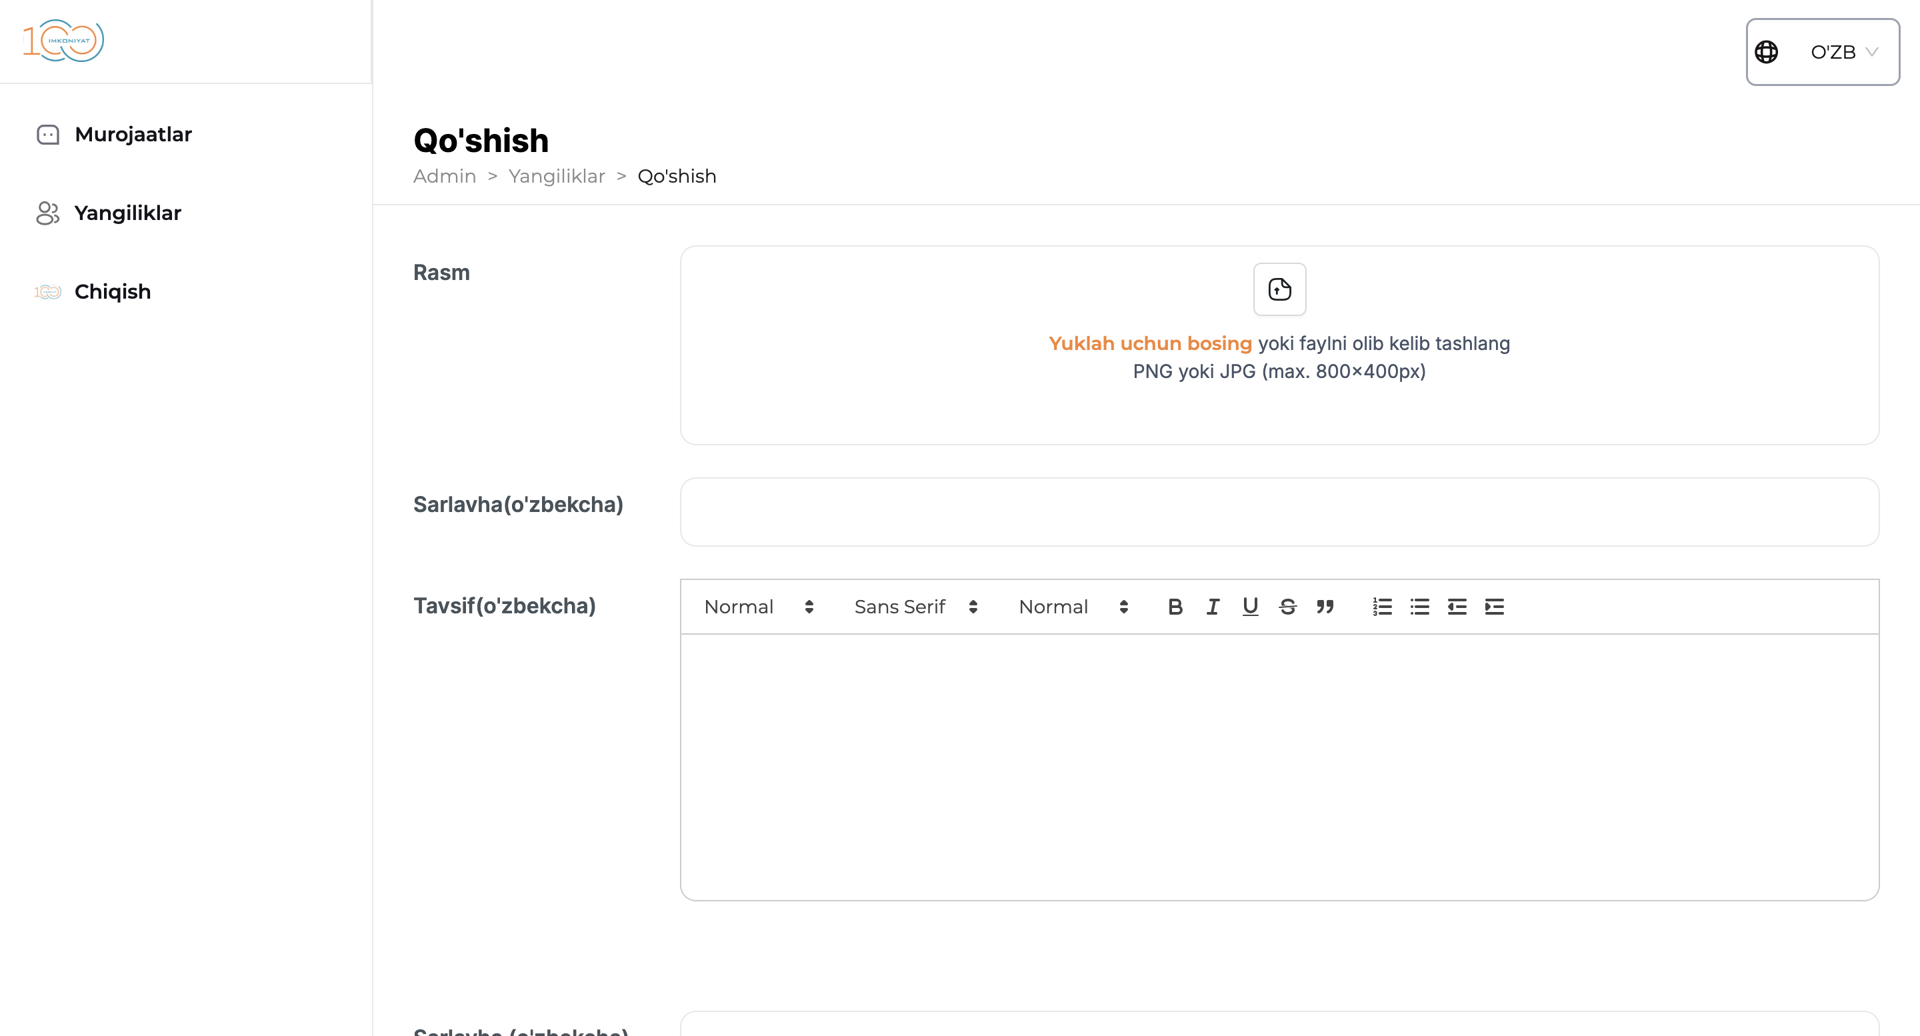Toggle underline formatting in the editor

click(1250, 607)
